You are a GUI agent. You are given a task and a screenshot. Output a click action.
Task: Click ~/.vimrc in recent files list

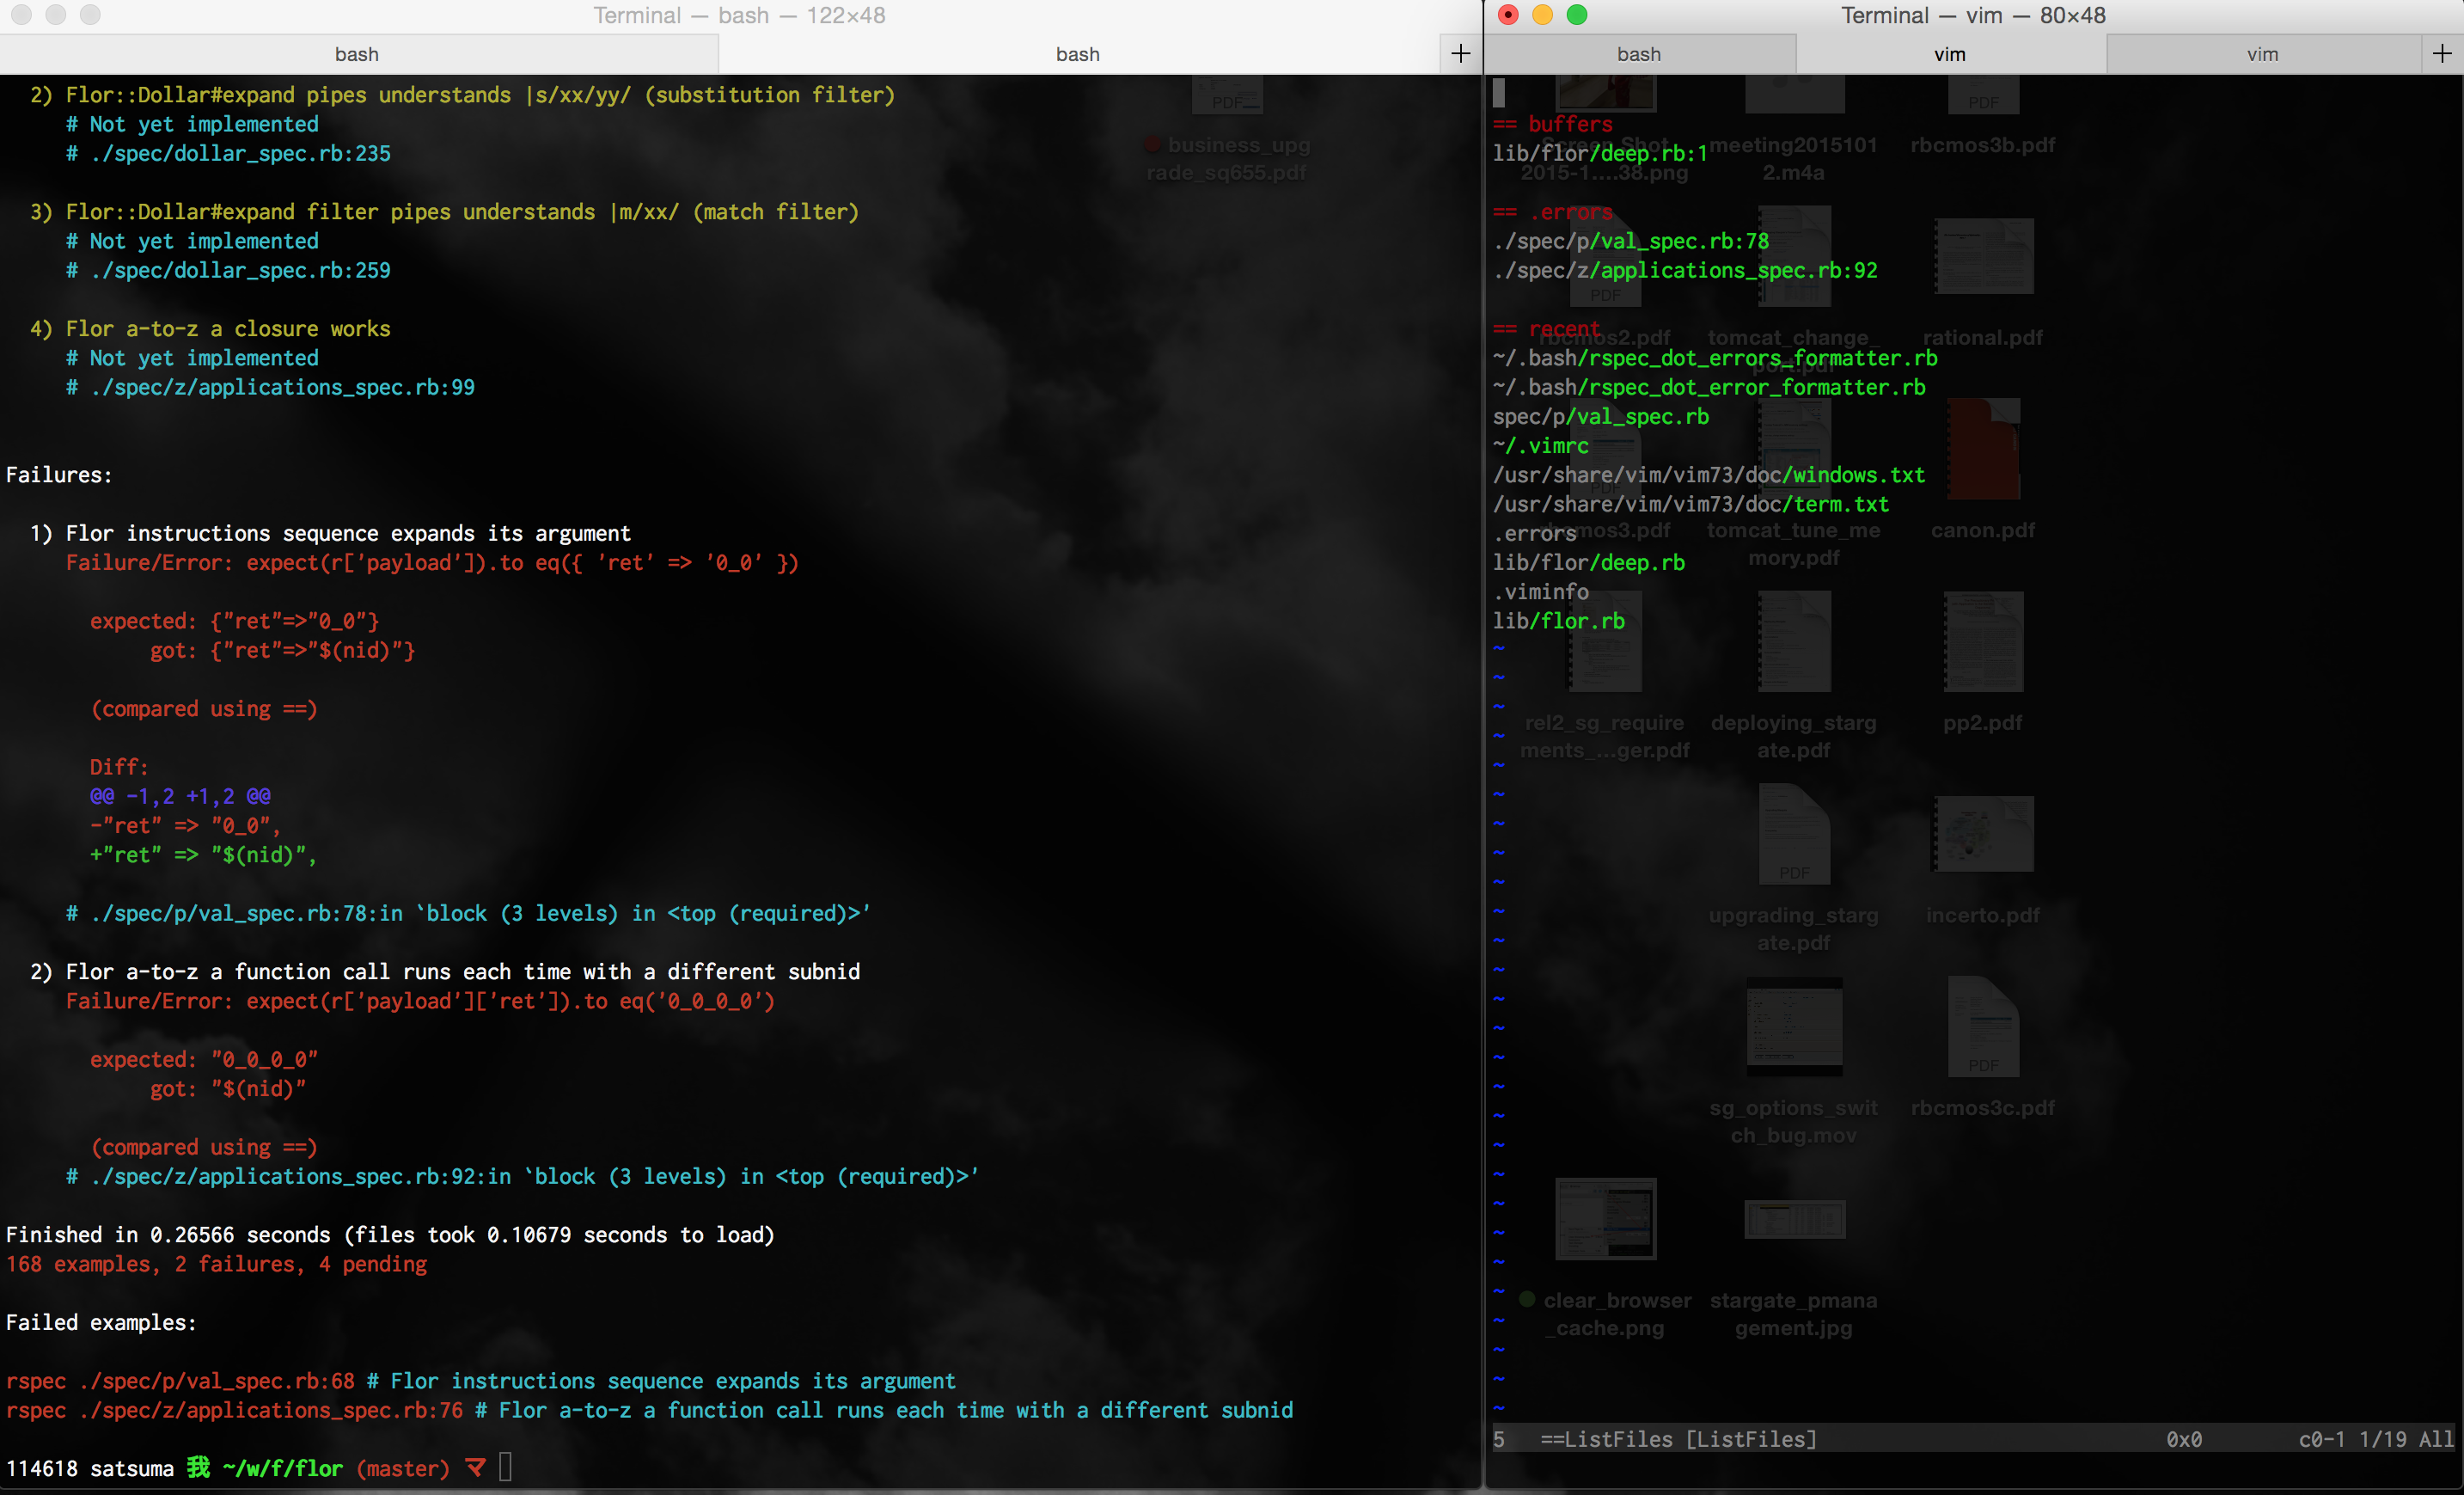click(x=1540, y=446)
